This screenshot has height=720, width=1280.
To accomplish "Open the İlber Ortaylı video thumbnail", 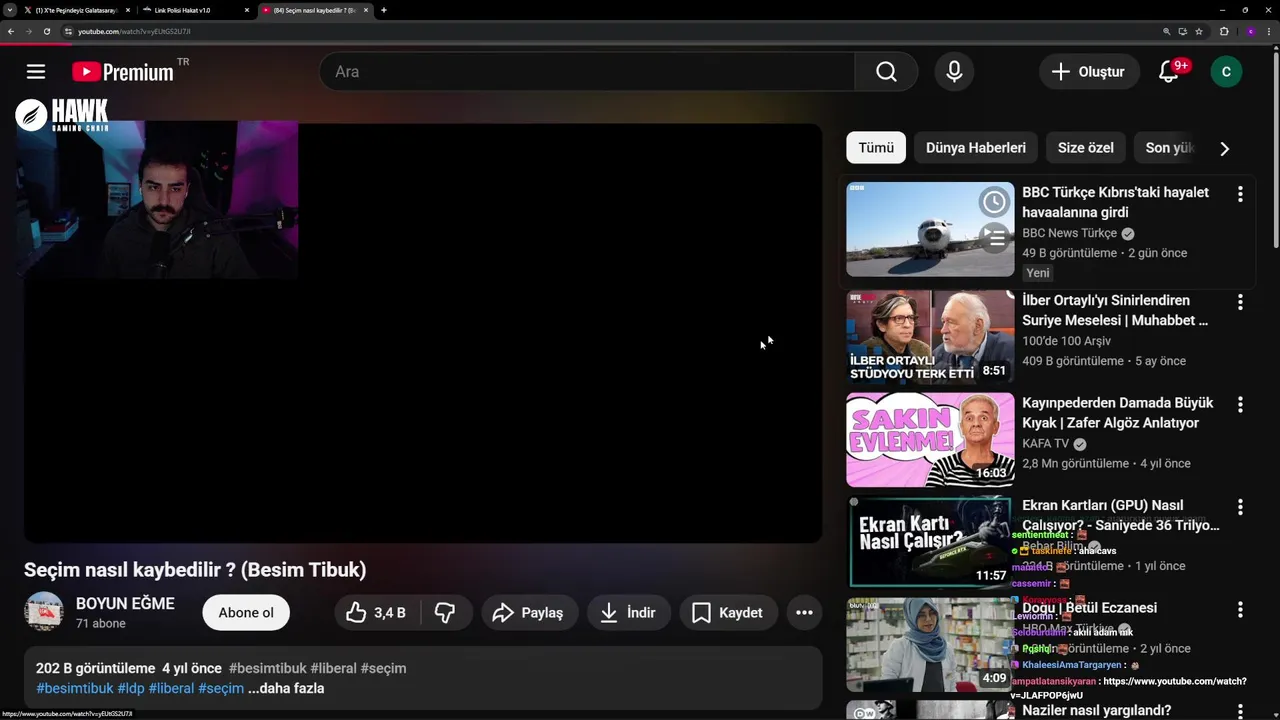I will 930,337.
